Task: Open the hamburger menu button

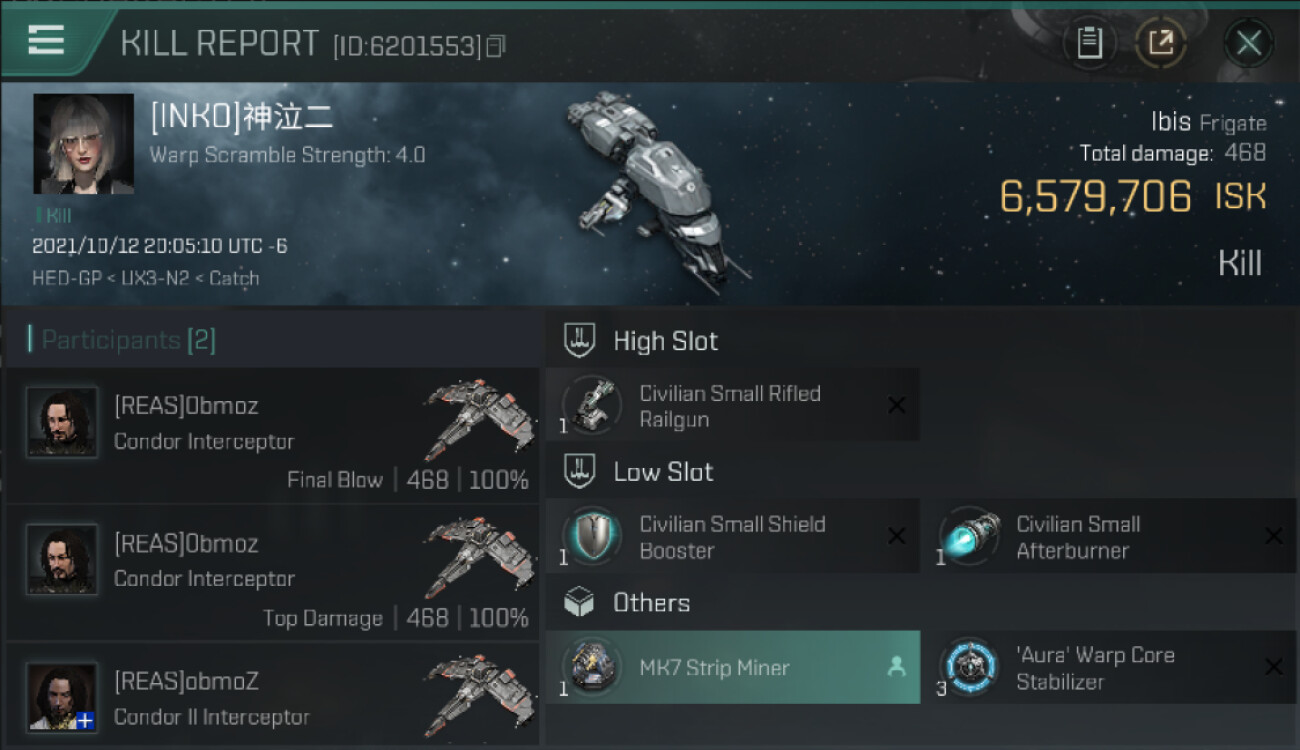Action: (x=46, y=41)
